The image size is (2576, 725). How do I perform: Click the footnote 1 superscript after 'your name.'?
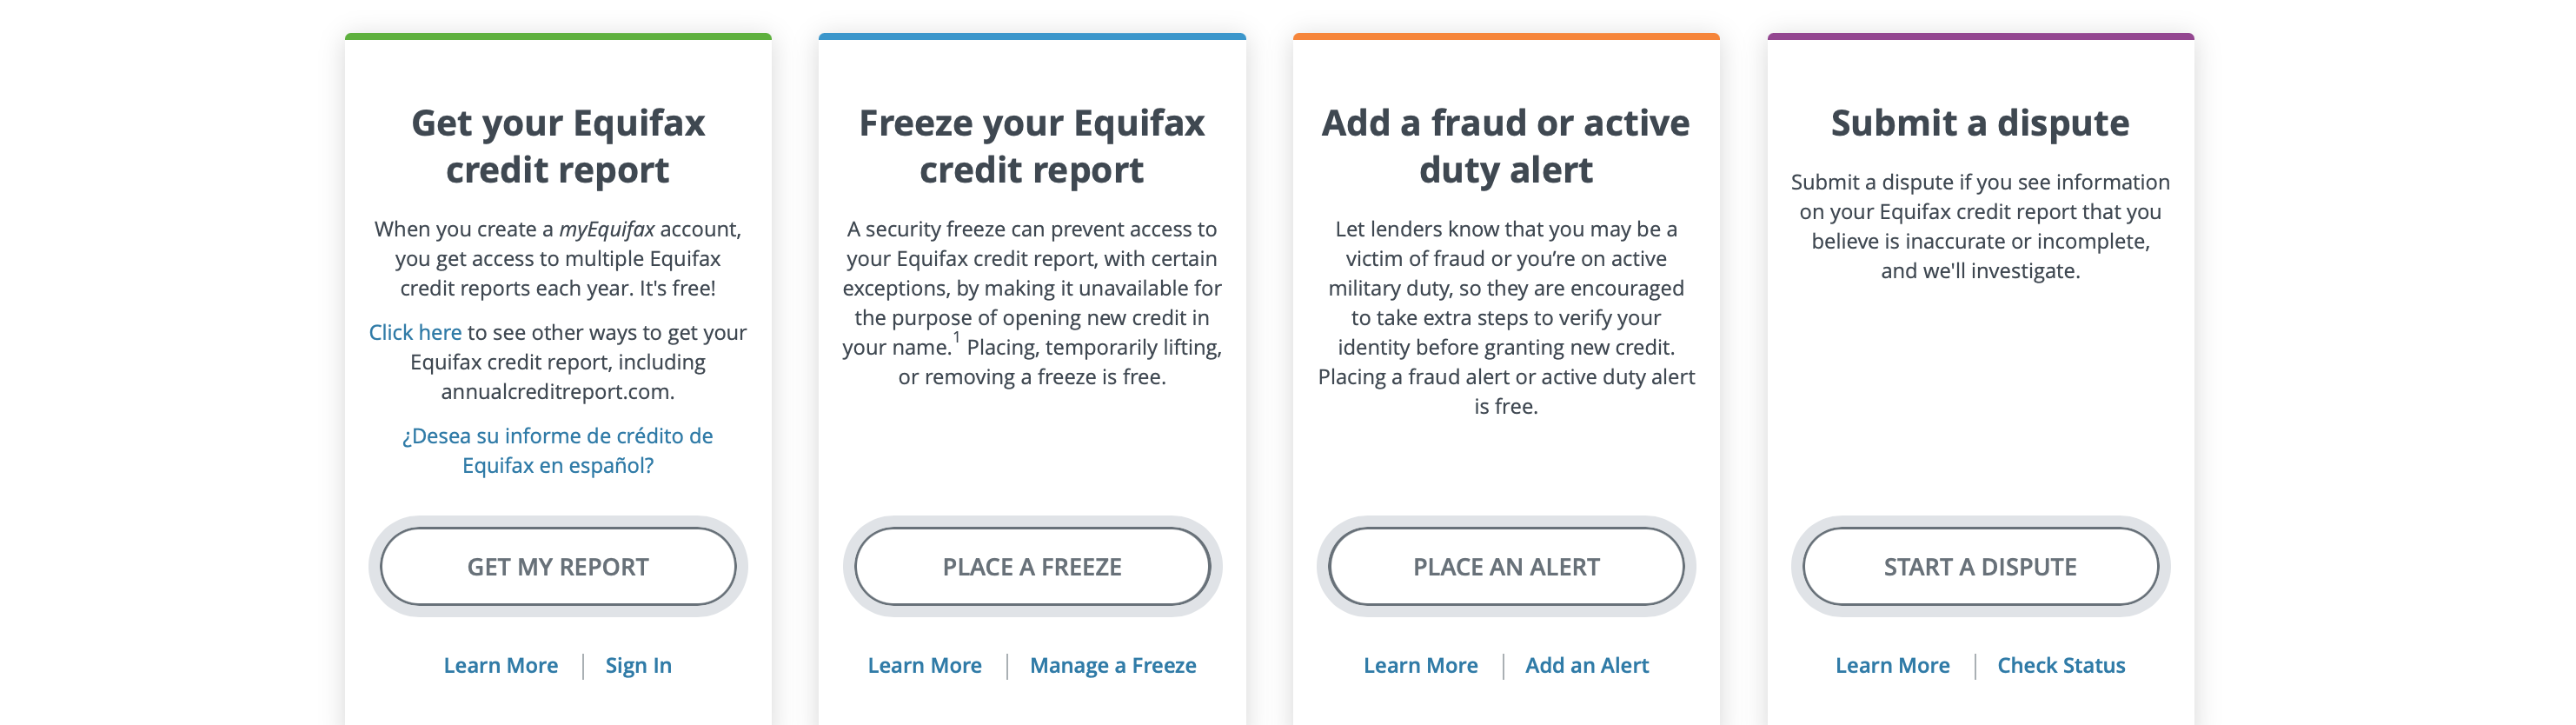click(x=956, y=338)
